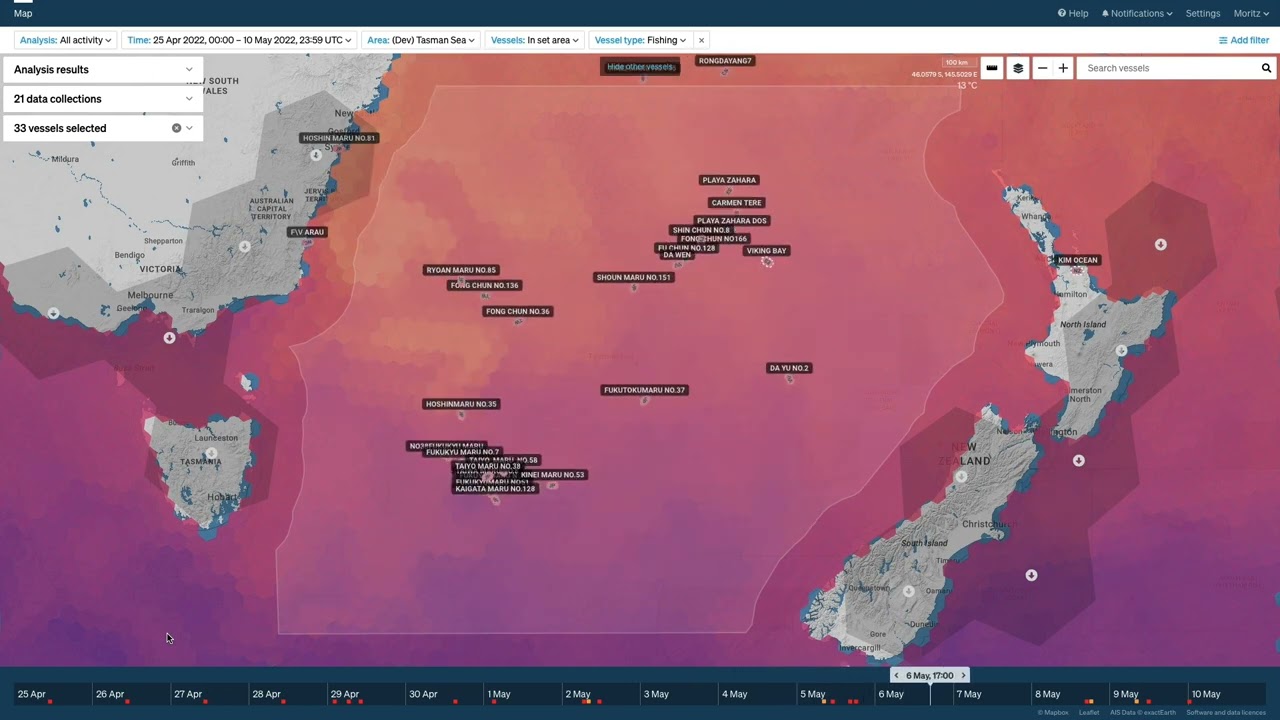
Task: Select vessel label PLAYA ZAHARA DOS
Action: pyautogui.click(x=732, y=221)
